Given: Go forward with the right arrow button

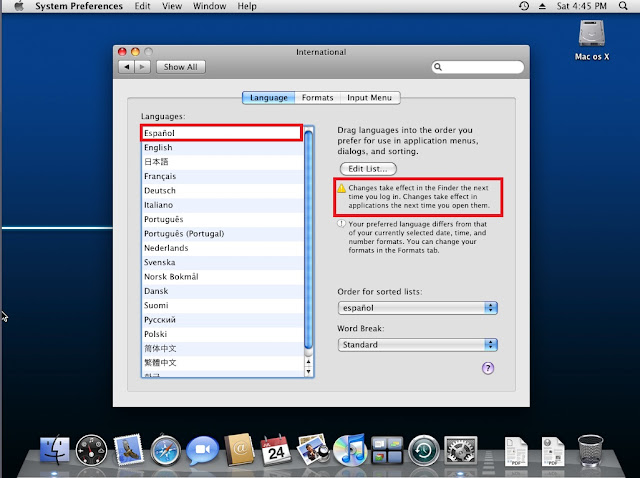Looking at the screenshot, I should click(142, 67).
